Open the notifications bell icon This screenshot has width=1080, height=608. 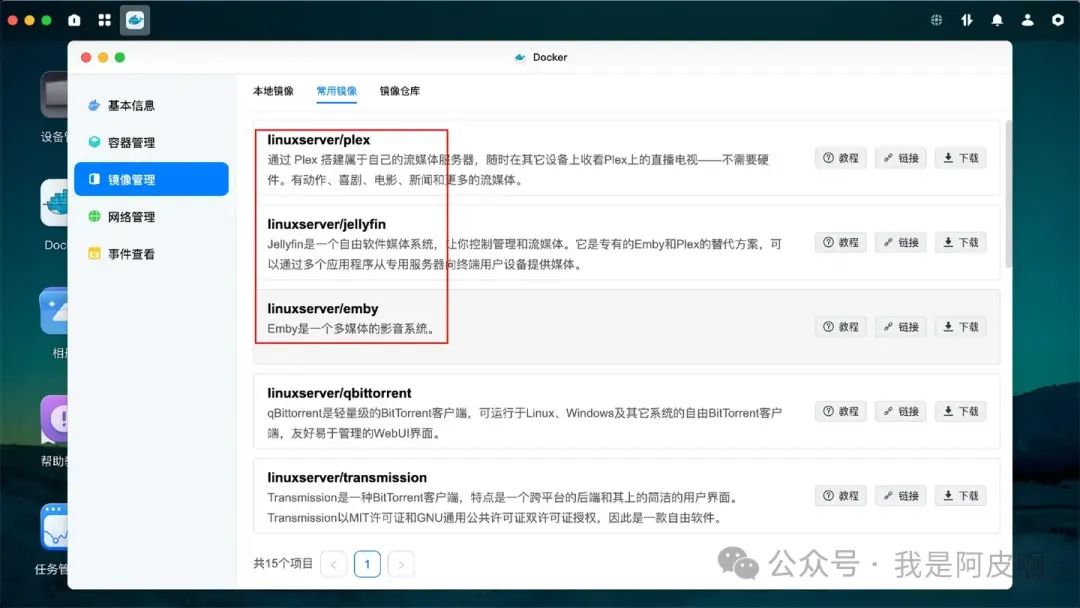point(997,20)
